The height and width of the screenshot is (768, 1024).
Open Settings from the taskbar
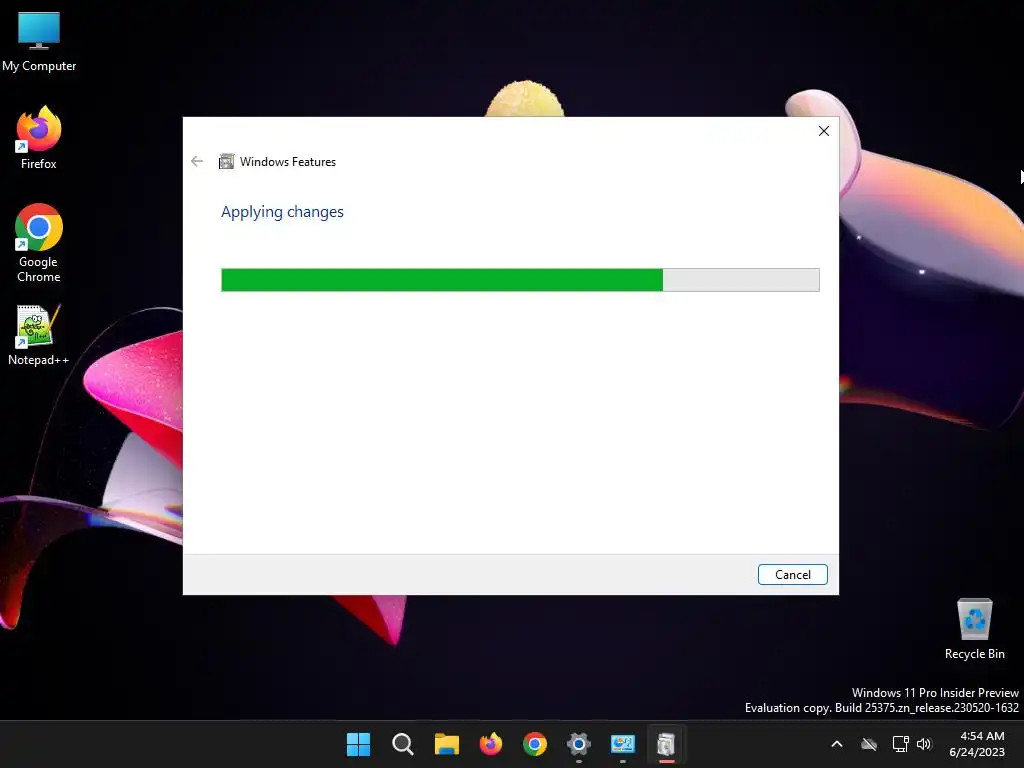579,744
